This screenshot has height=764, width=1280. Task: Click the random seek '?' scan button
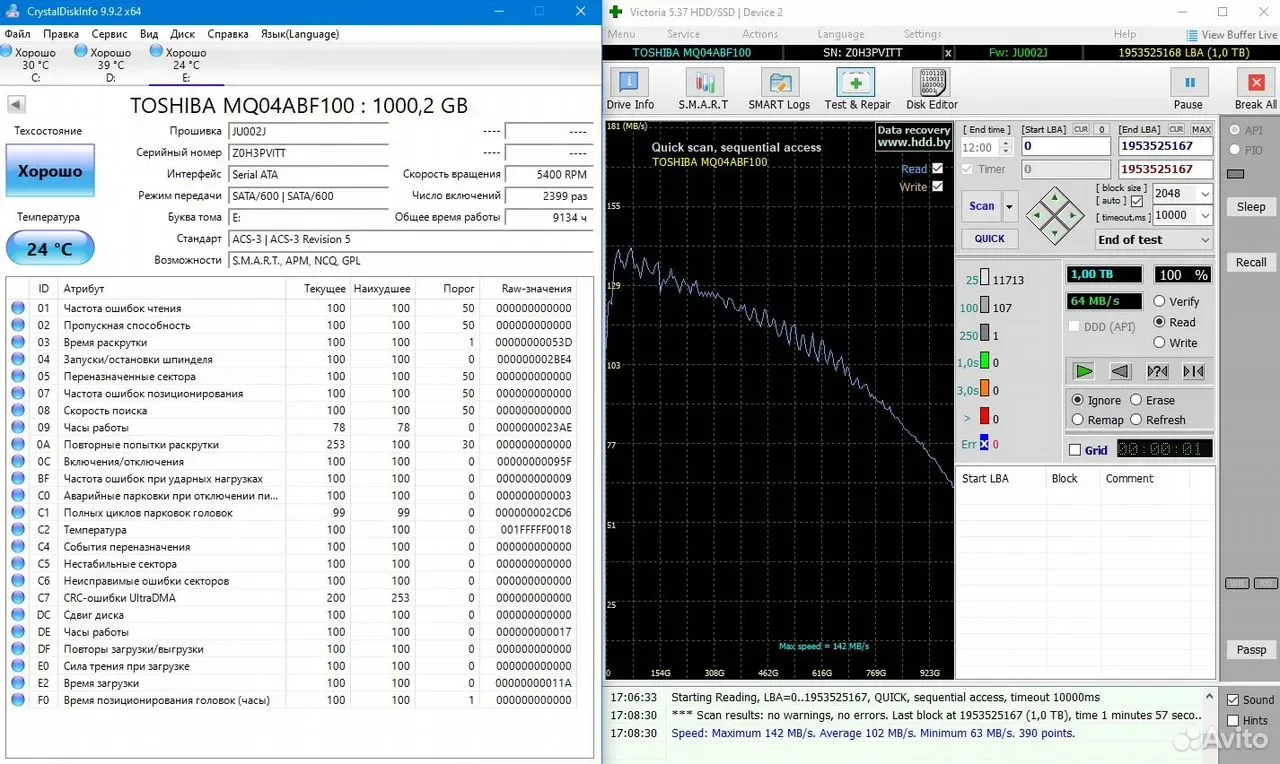[1157, 371]
